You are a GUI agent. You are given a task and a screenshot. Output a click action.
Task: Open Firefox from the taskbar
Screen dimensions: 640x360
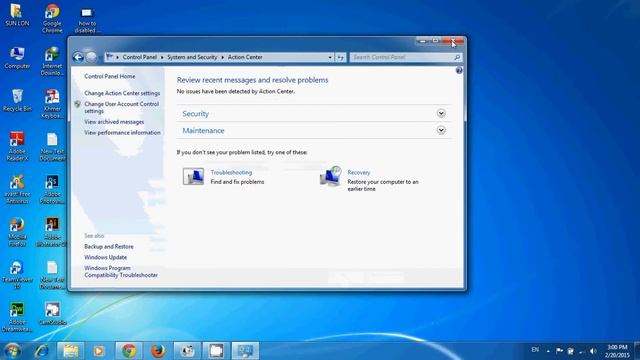click(x=158, y=351)
